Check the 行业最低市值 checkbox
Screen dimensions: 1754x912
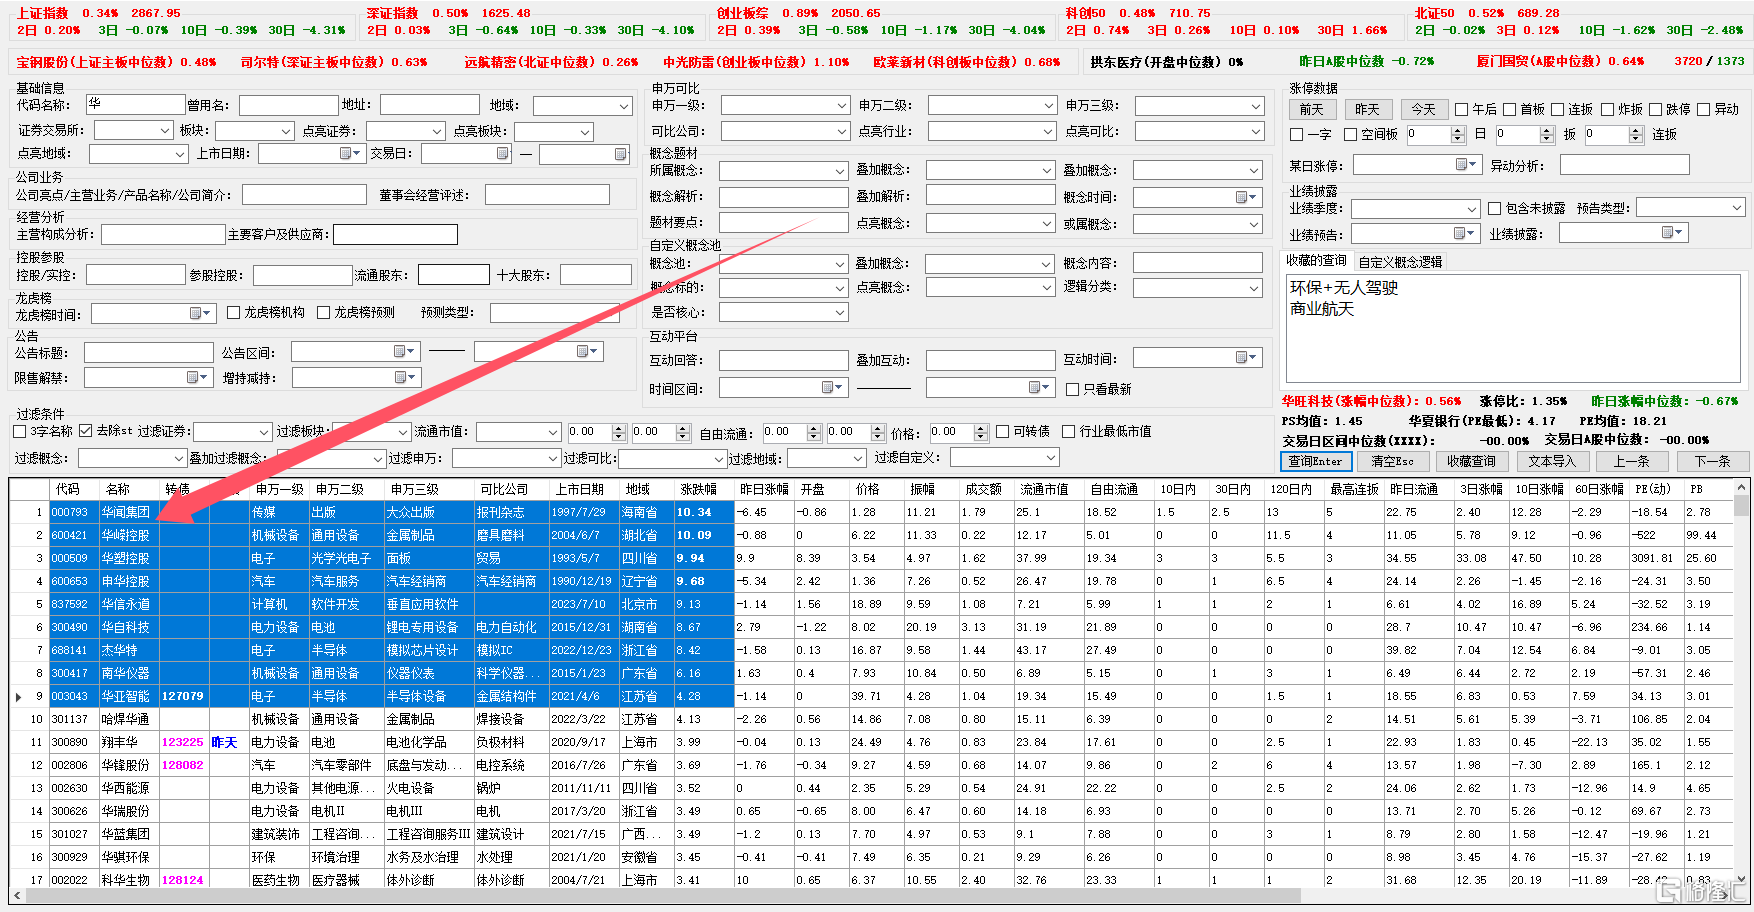point(1069,432)
